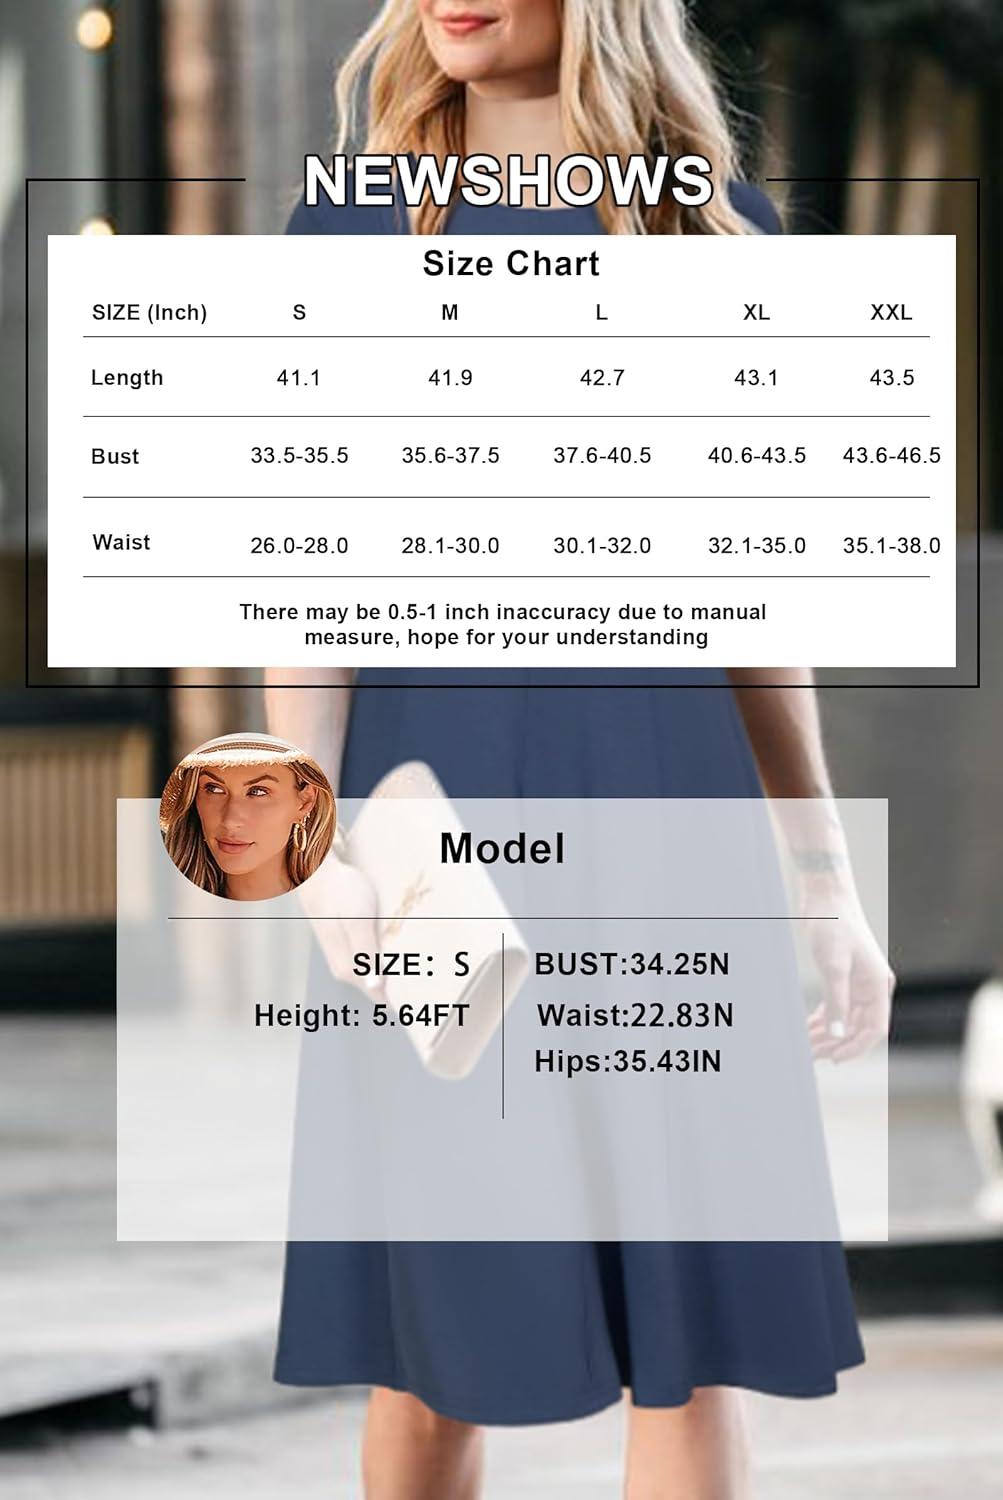Image resolution: width=1003 pixels, height=1500 pixels.
Task: Select the XL size column header
Action: coord(756,313)
